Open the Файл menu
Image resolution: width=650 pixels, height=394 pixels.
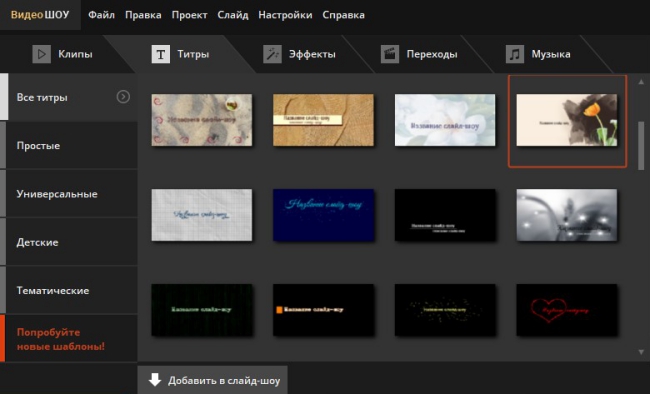click(101, 15)
